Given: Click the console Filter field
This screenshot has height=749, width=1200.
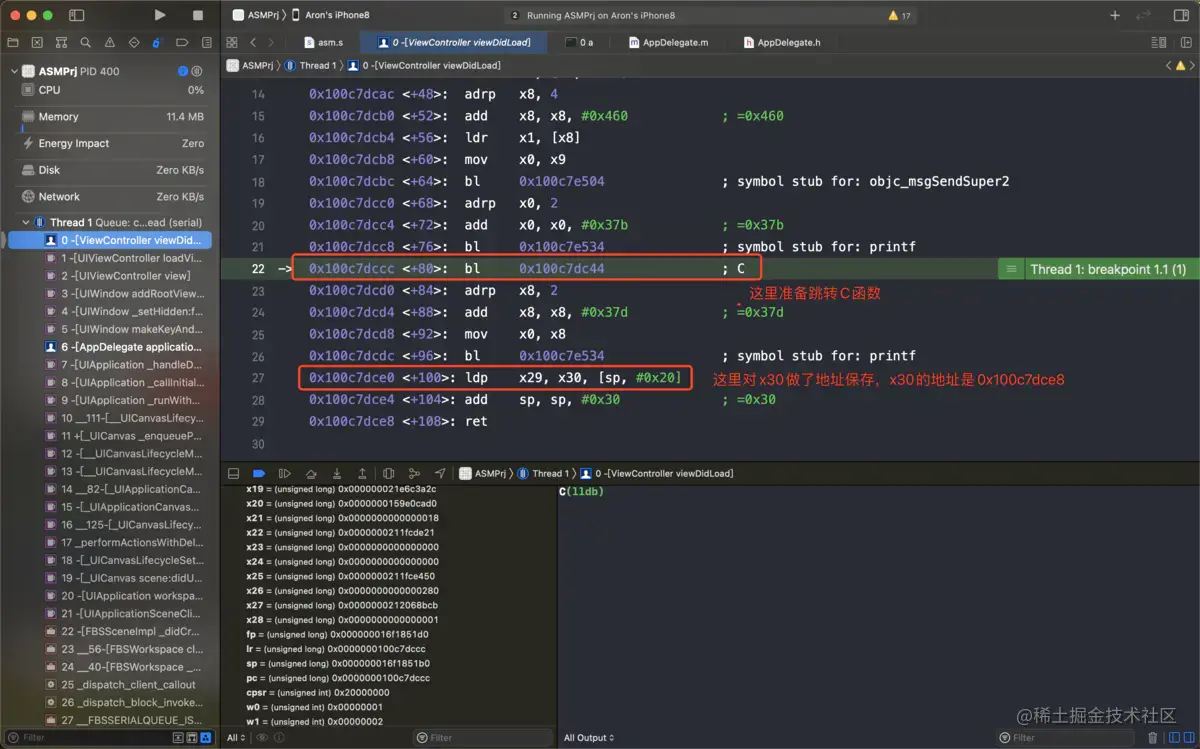Looking at the screenshot, I should [x=1065, y=738].
